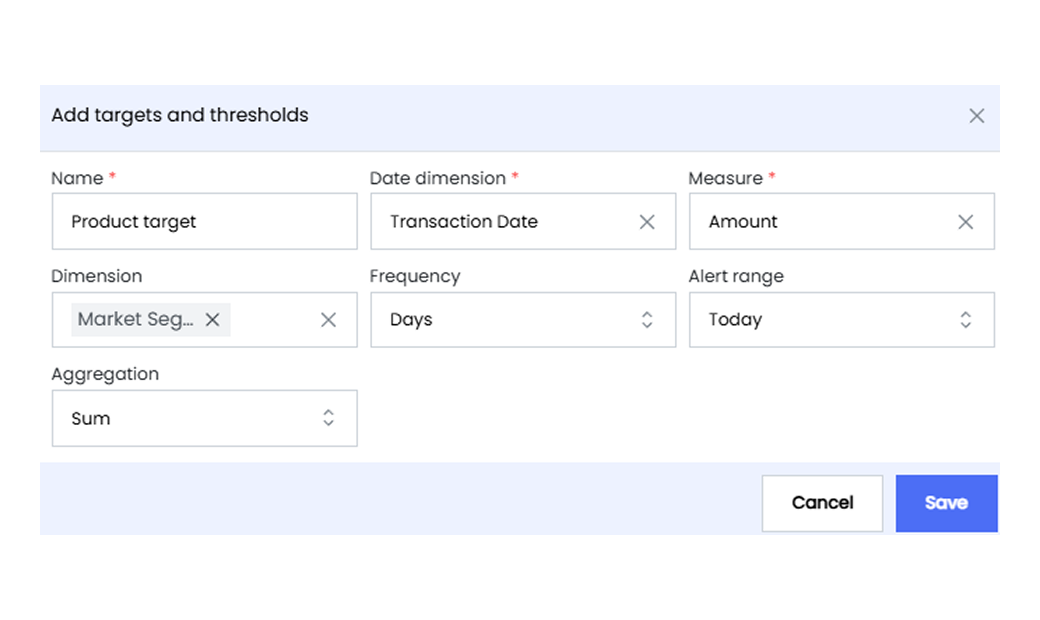Close the Add targets and thresholds dialog
The image size is (1040, 620).
(x=976, y=116)
